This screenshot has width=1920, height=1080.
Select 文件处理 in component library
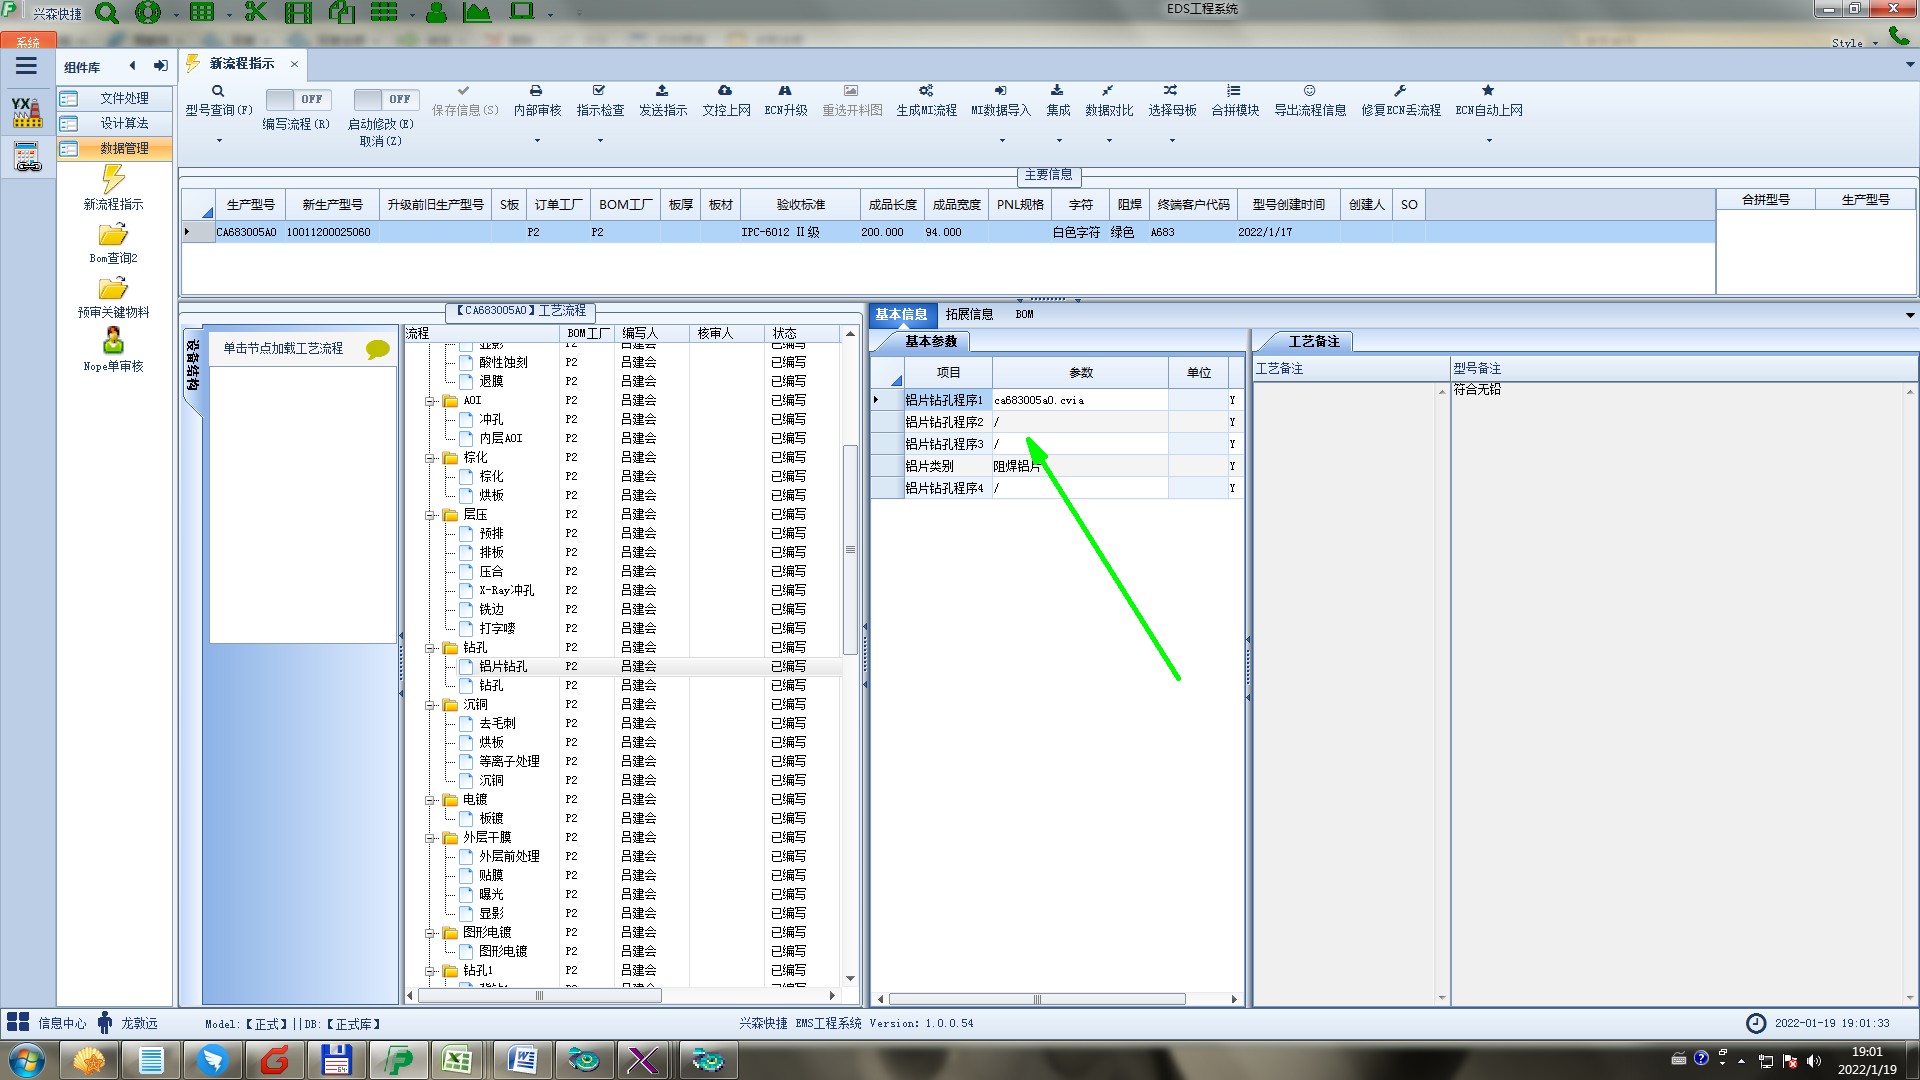point(123,98)
